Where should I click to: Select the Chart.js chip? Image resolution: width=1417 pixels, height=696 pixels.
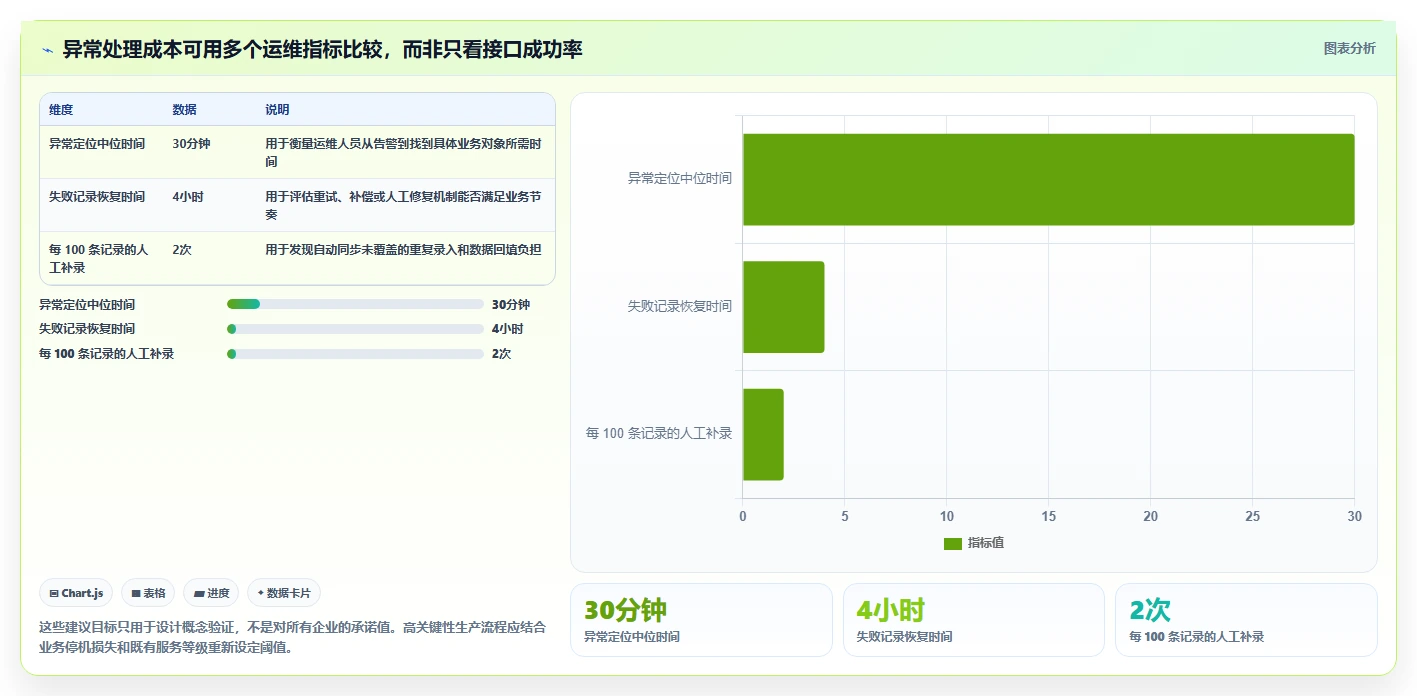click(x=77, y=593)
